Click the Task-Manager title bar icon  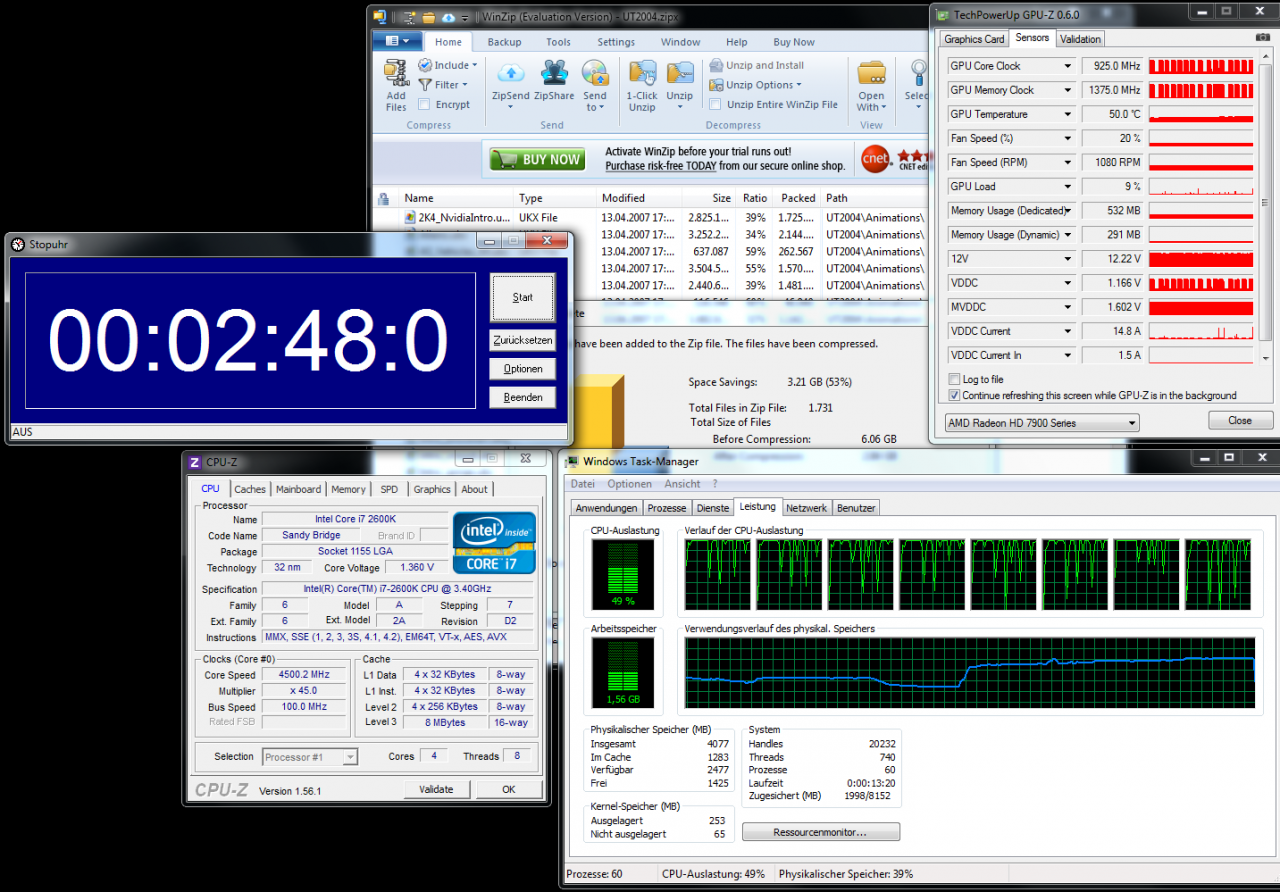(572, 461)
